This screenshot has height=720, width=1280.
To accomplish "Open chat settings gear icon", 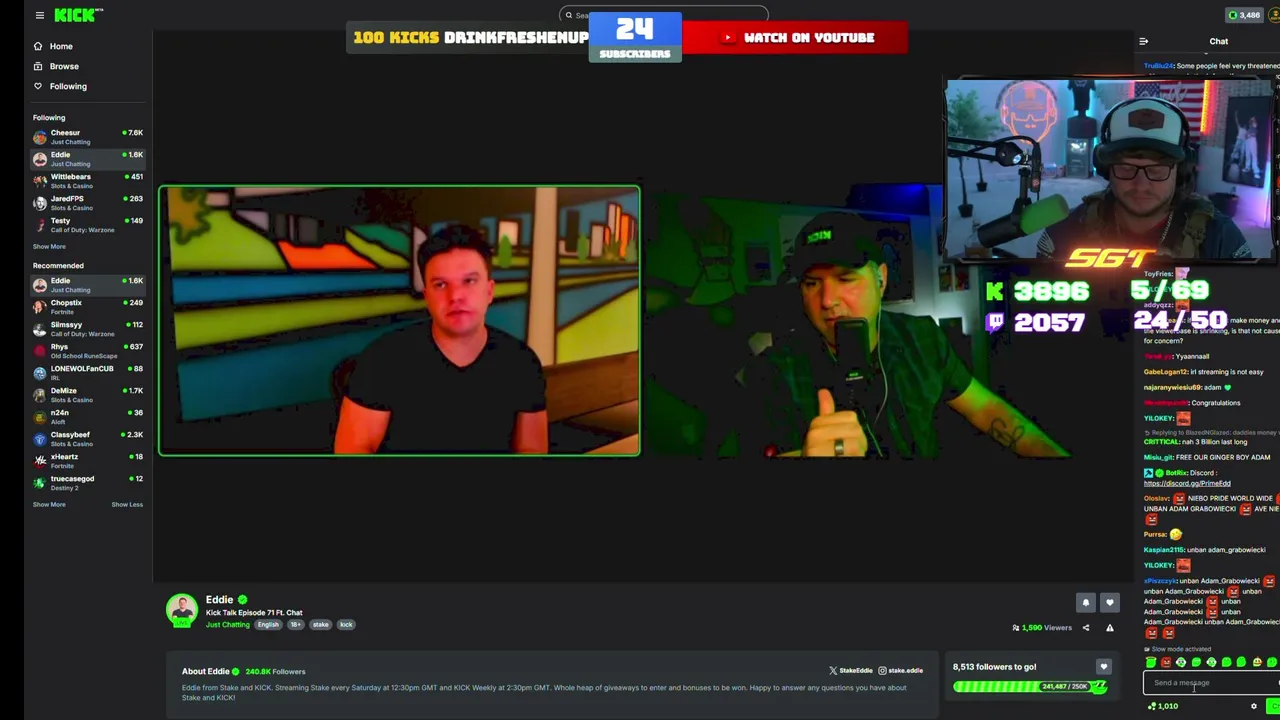I will click(x=1253, y=707).
